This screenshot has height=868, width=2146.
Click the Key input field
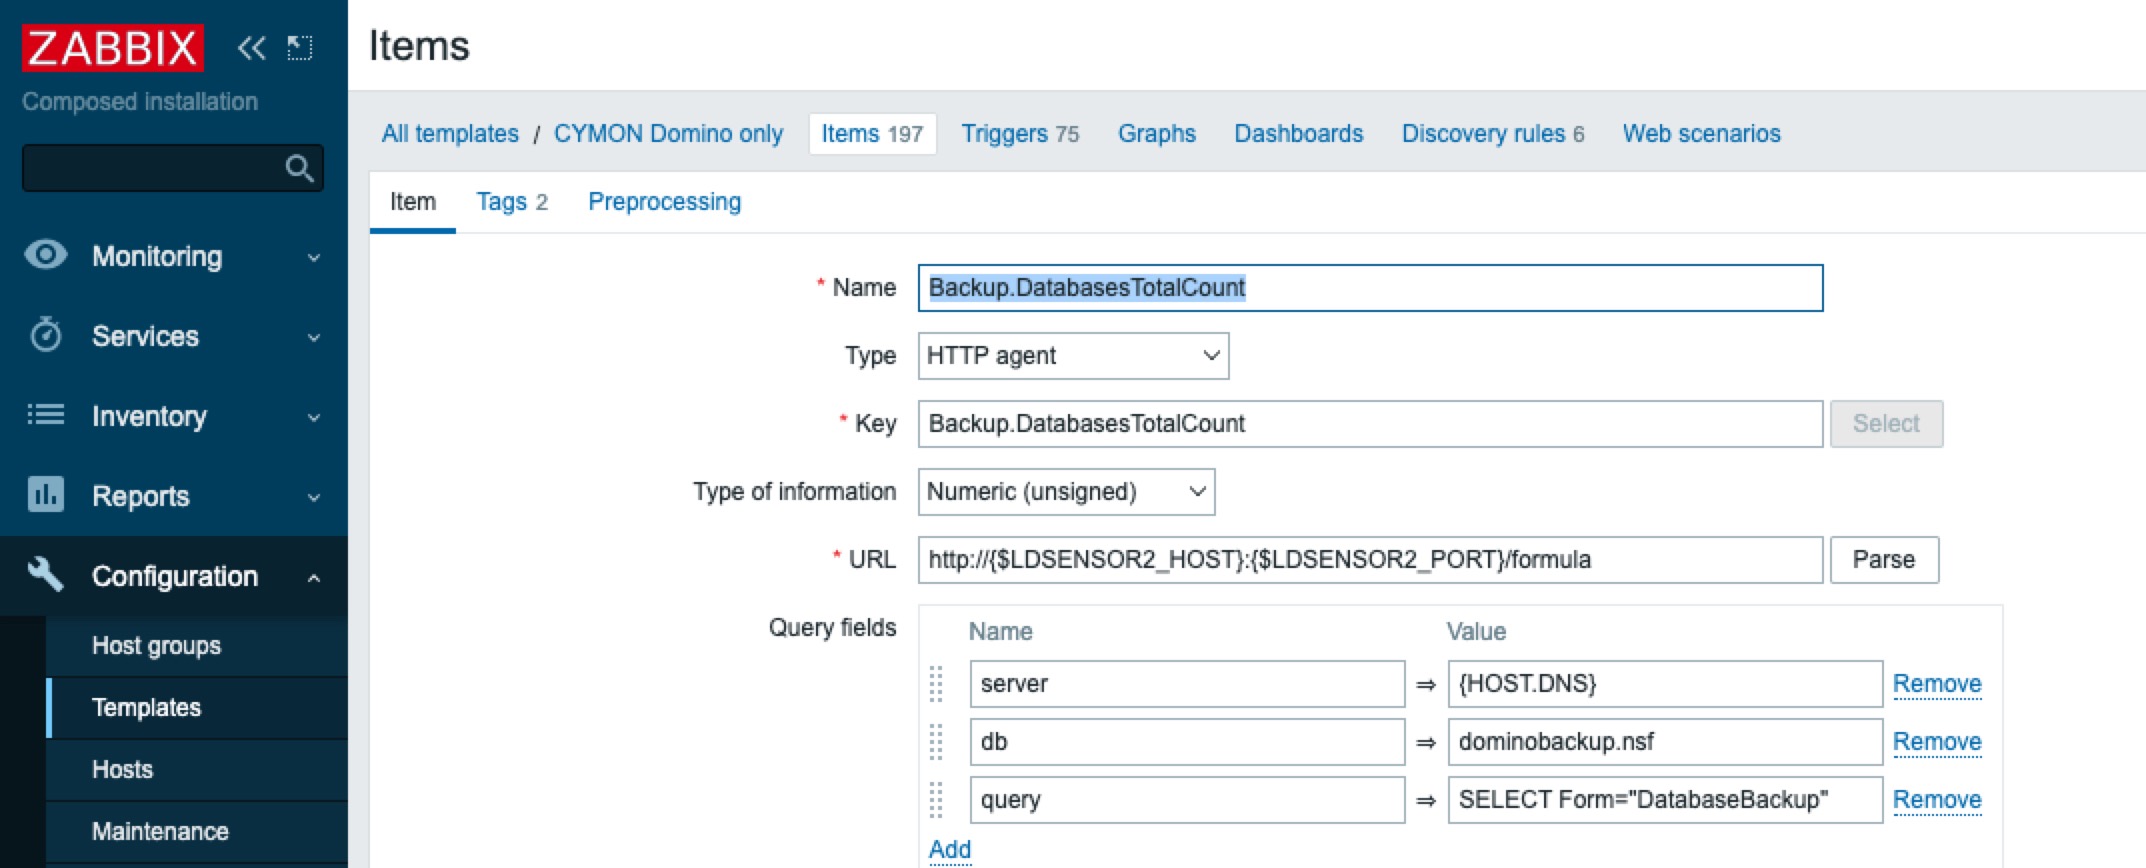1370,424
